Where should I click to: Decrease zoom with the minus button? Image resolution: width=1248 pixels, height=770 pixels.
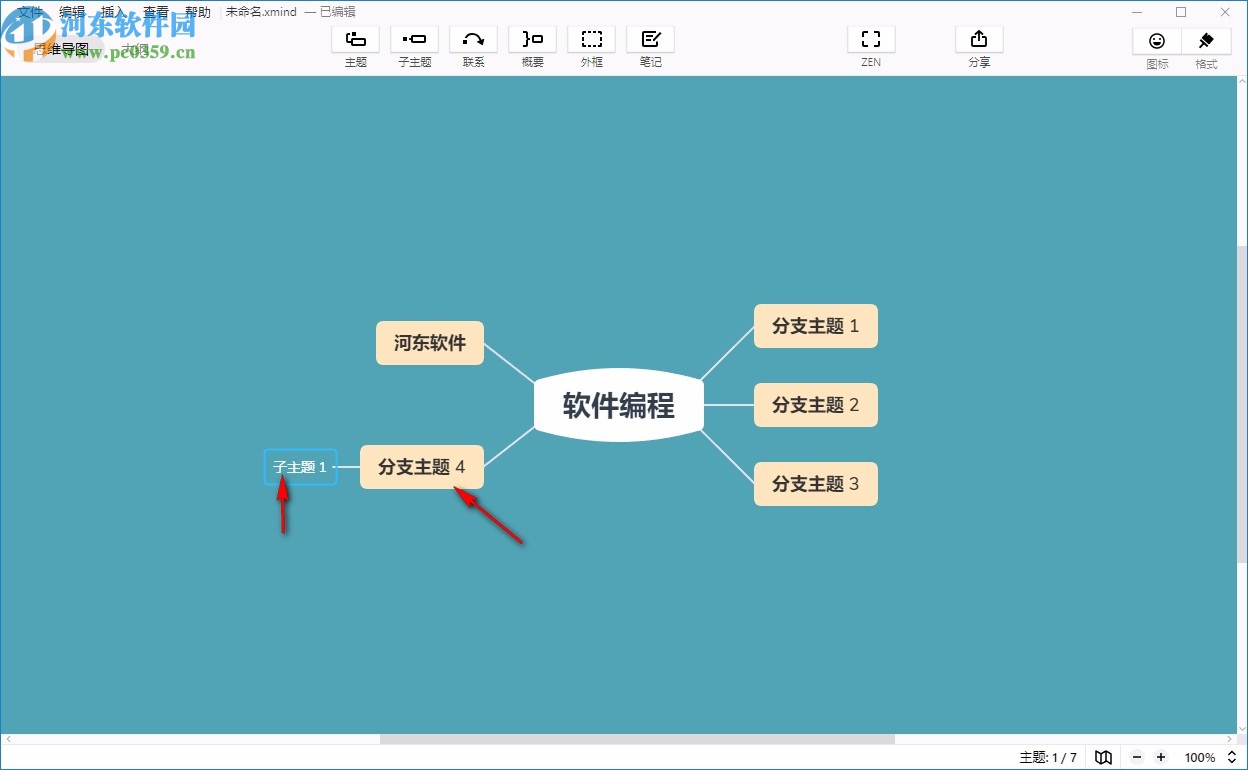click(1137, 757)
